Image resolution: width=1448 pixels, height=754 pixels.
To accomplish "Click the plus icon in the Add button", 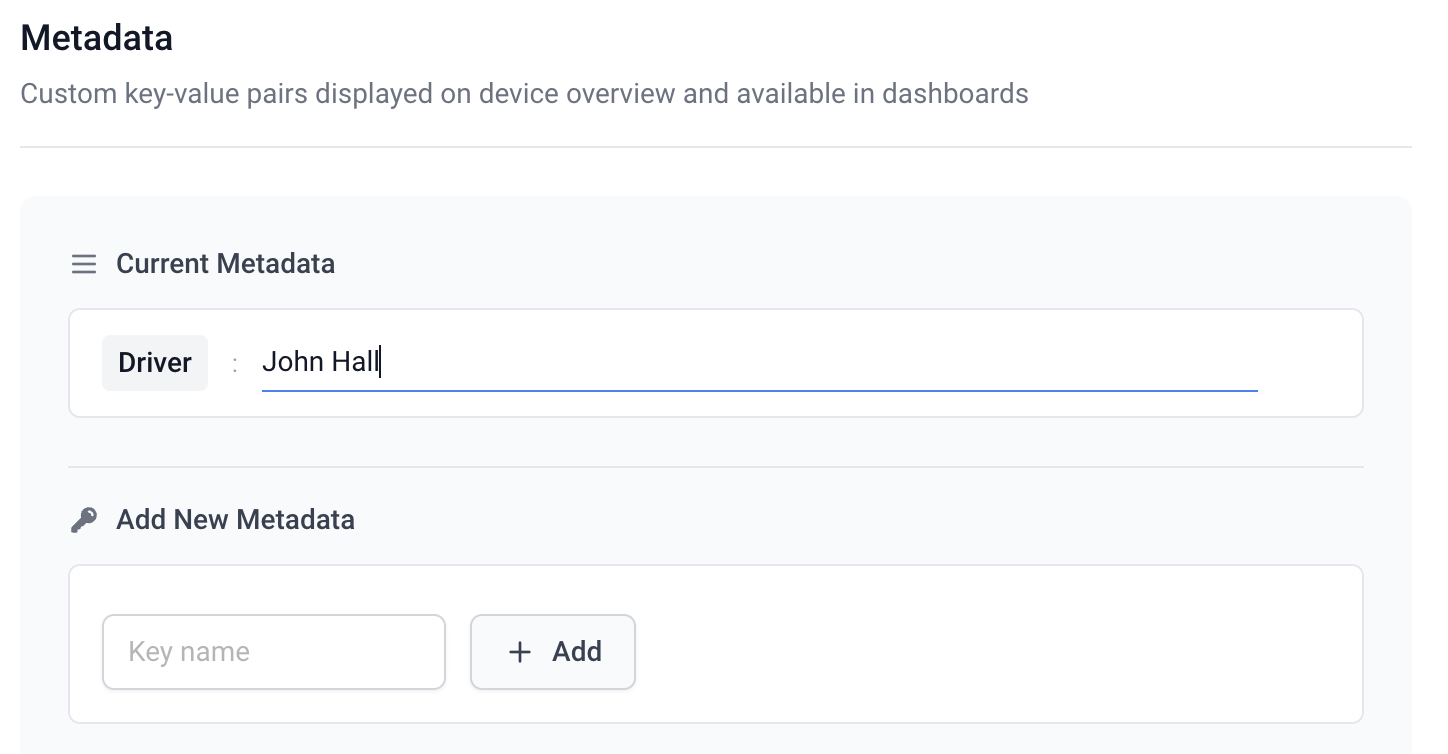I will coord(520,652).
